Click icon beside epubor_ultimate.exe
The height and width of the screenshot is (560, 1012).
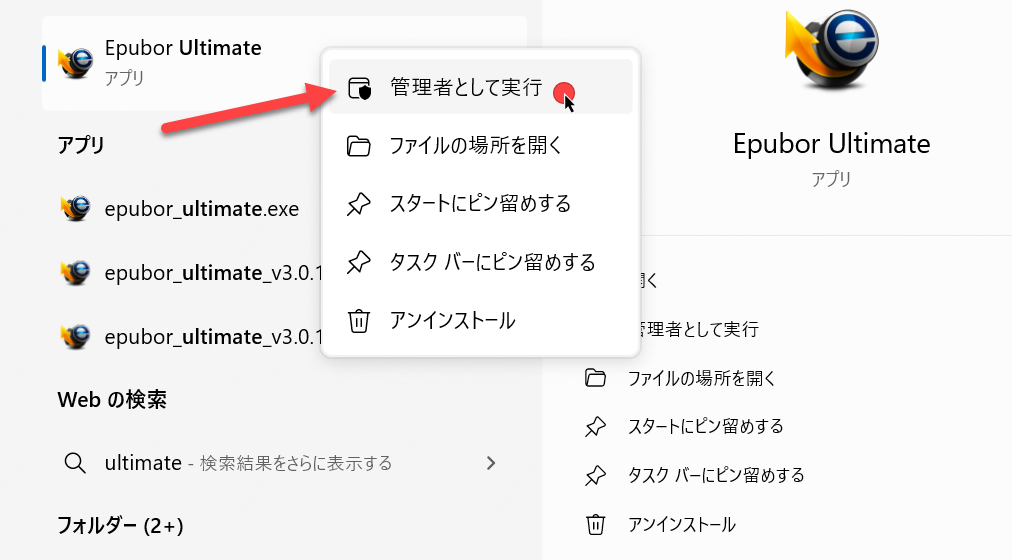[x=76, y=208]
